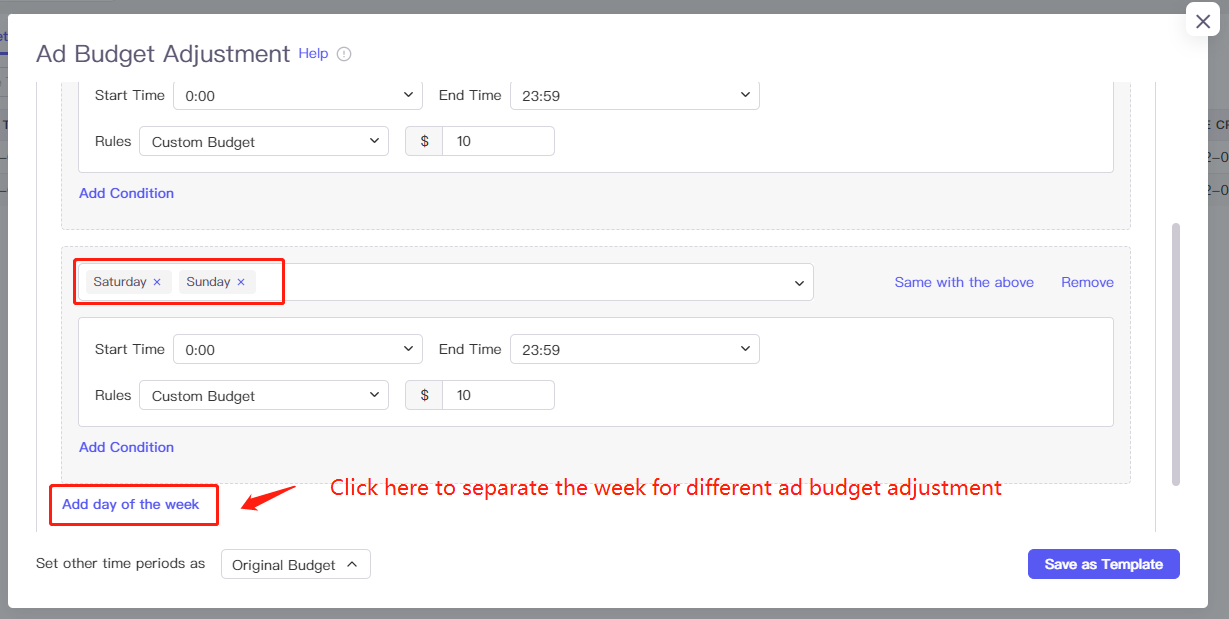This screenshot has height=619, width=1229.
Task: Click the second Add Condition link
Action: [126, 447]
